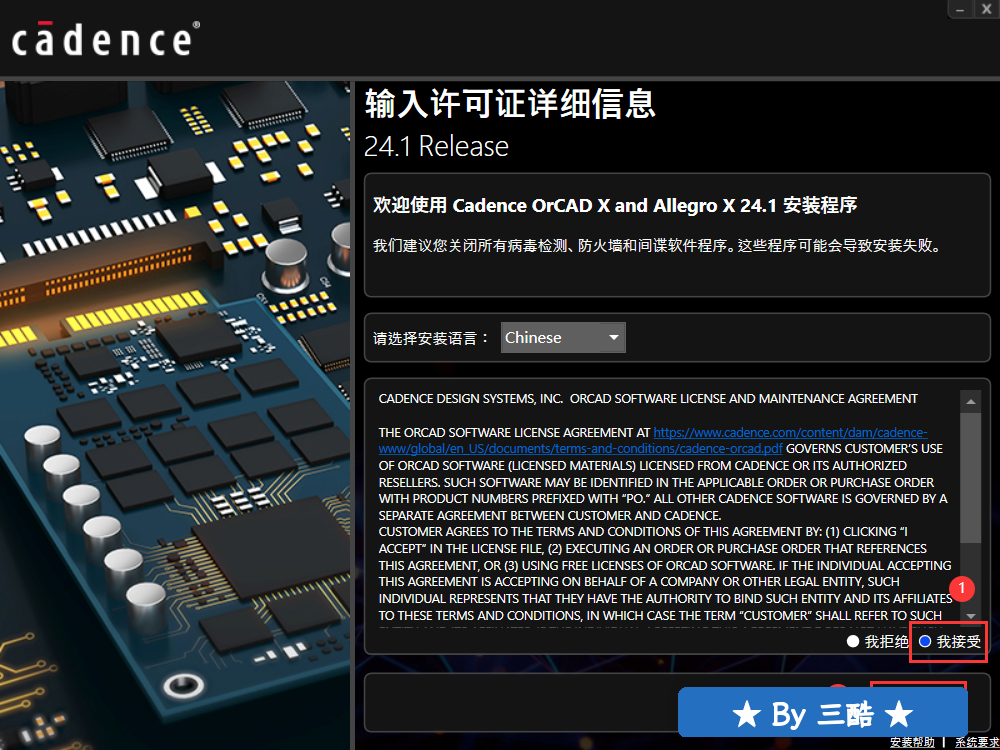Screen dimensions: 1000x750
Task: Click the cadence logo in header
Action: click(105, 38)
